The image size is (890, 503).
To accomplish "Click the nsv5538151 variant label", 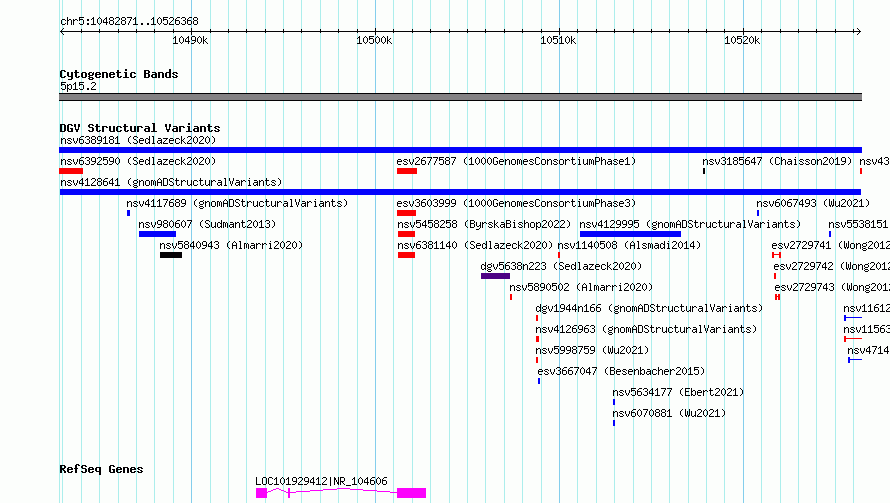I will coord(858,224).
